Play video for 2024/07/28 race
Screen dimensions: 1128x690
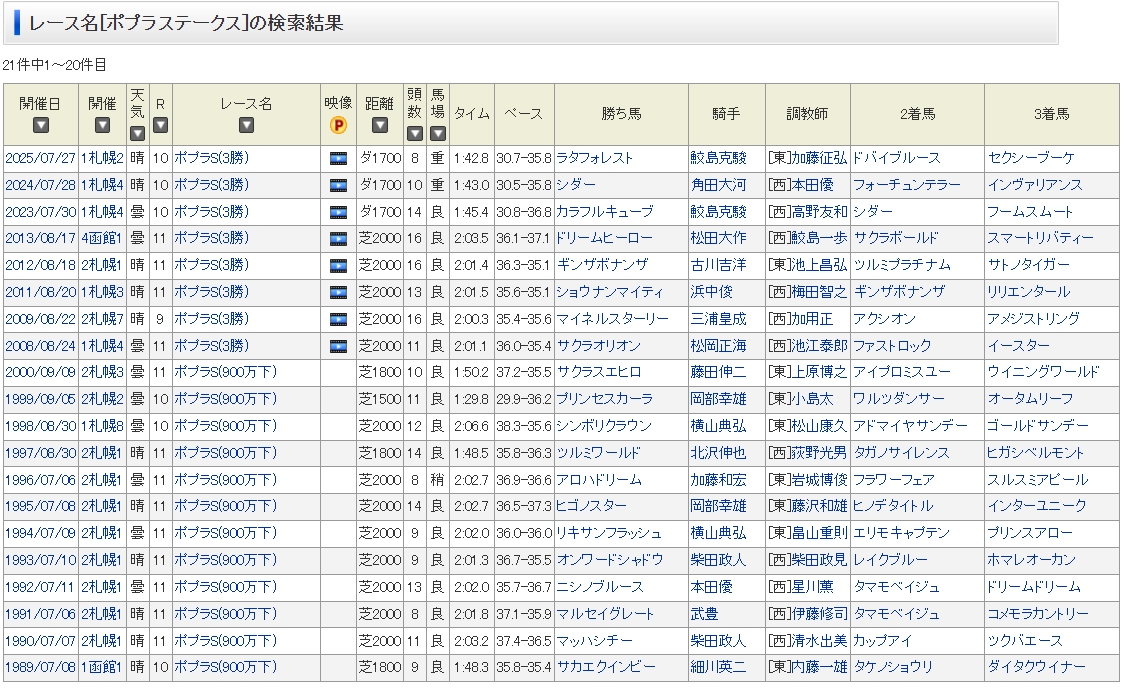338,186
